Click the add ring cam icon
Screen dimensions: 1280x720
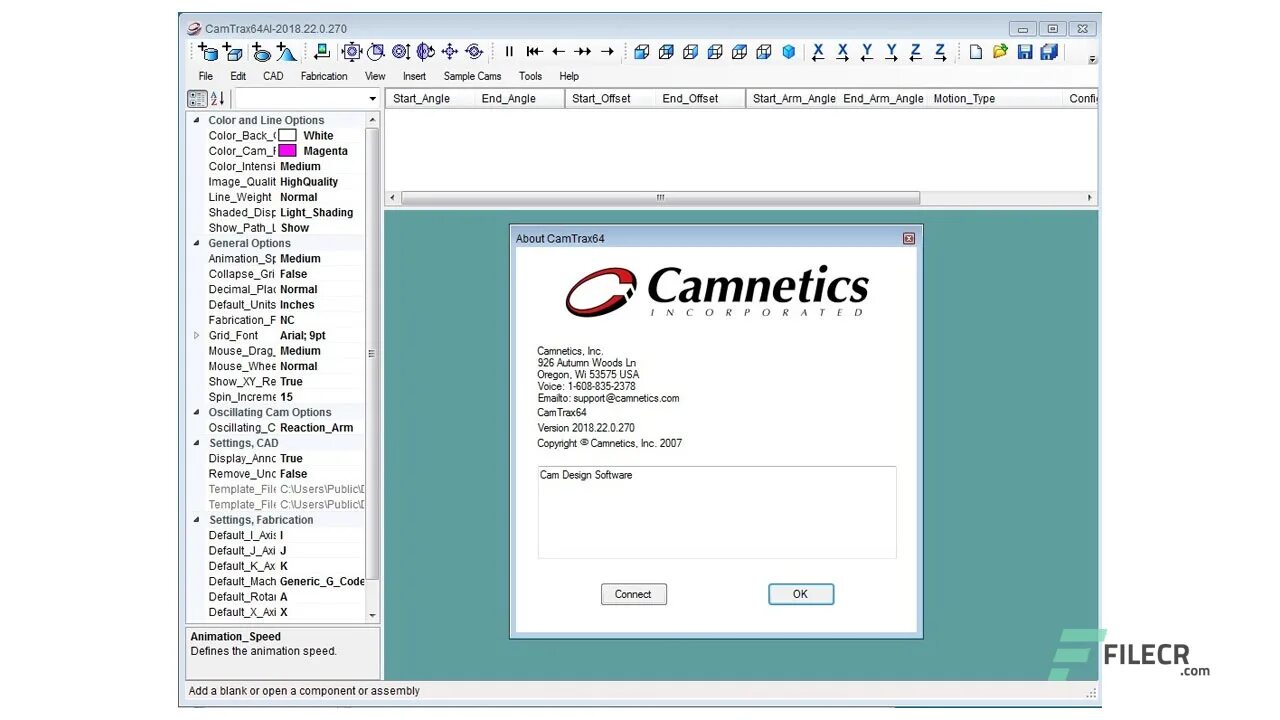tap(262, 52)
